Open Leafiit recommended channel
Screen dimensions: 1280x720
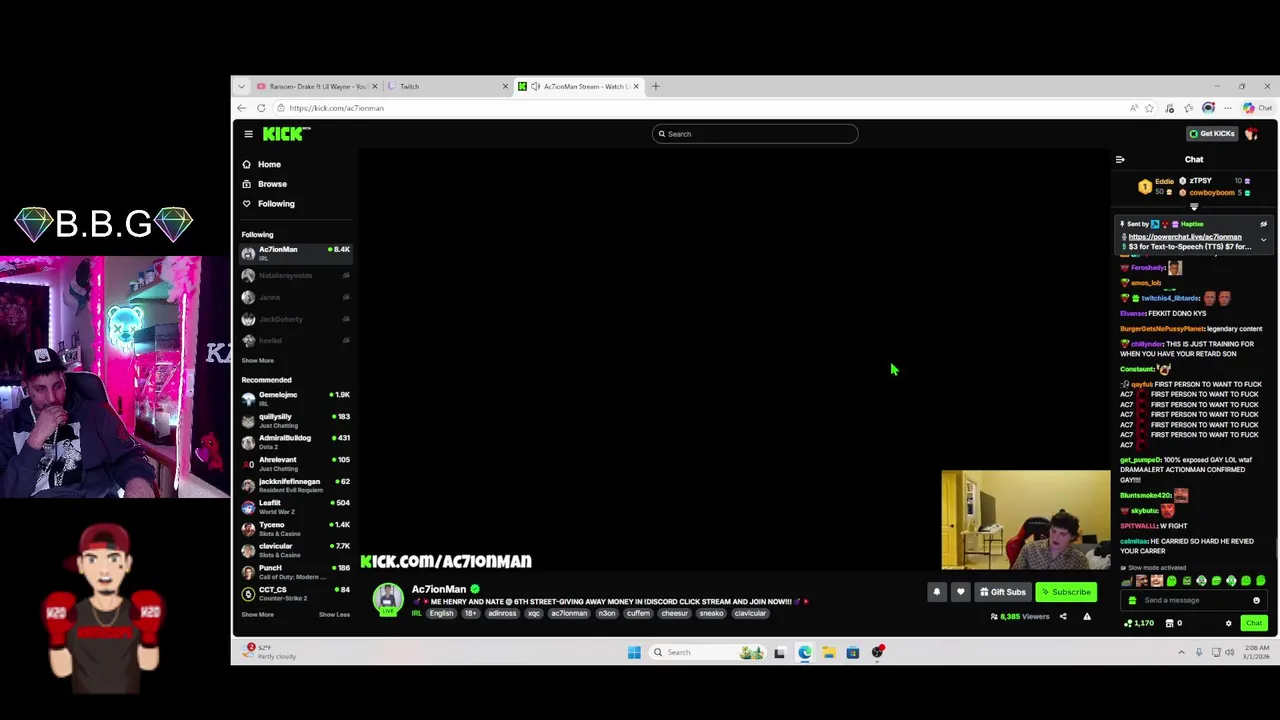(x=295, y=506)
